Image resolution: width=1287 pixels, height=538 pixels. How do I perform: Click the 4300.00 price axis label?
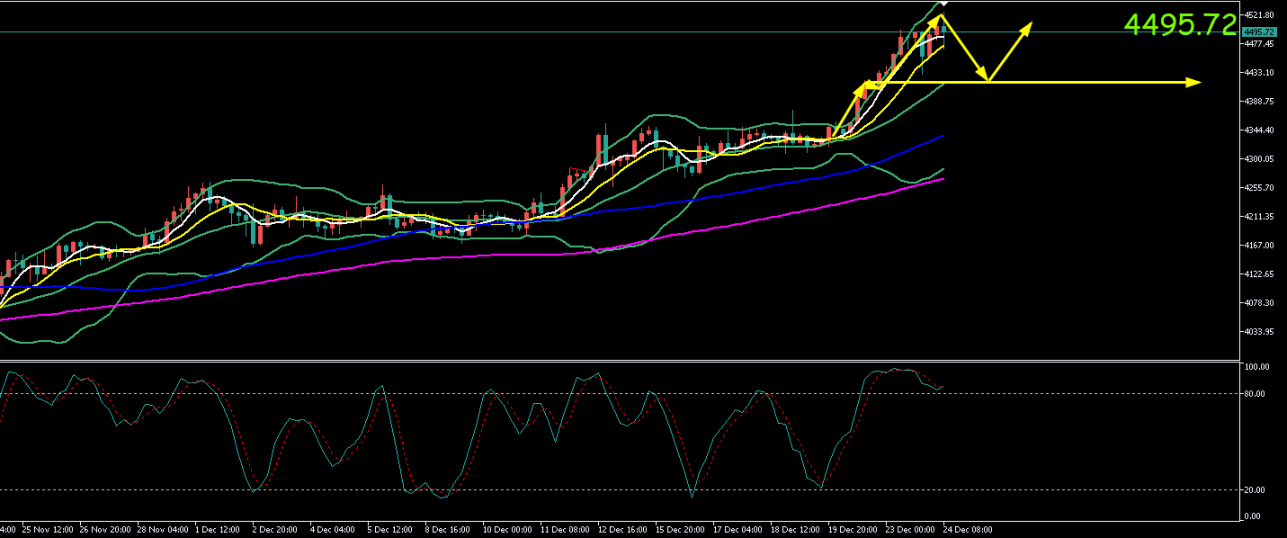click(x=1259, y=159)
